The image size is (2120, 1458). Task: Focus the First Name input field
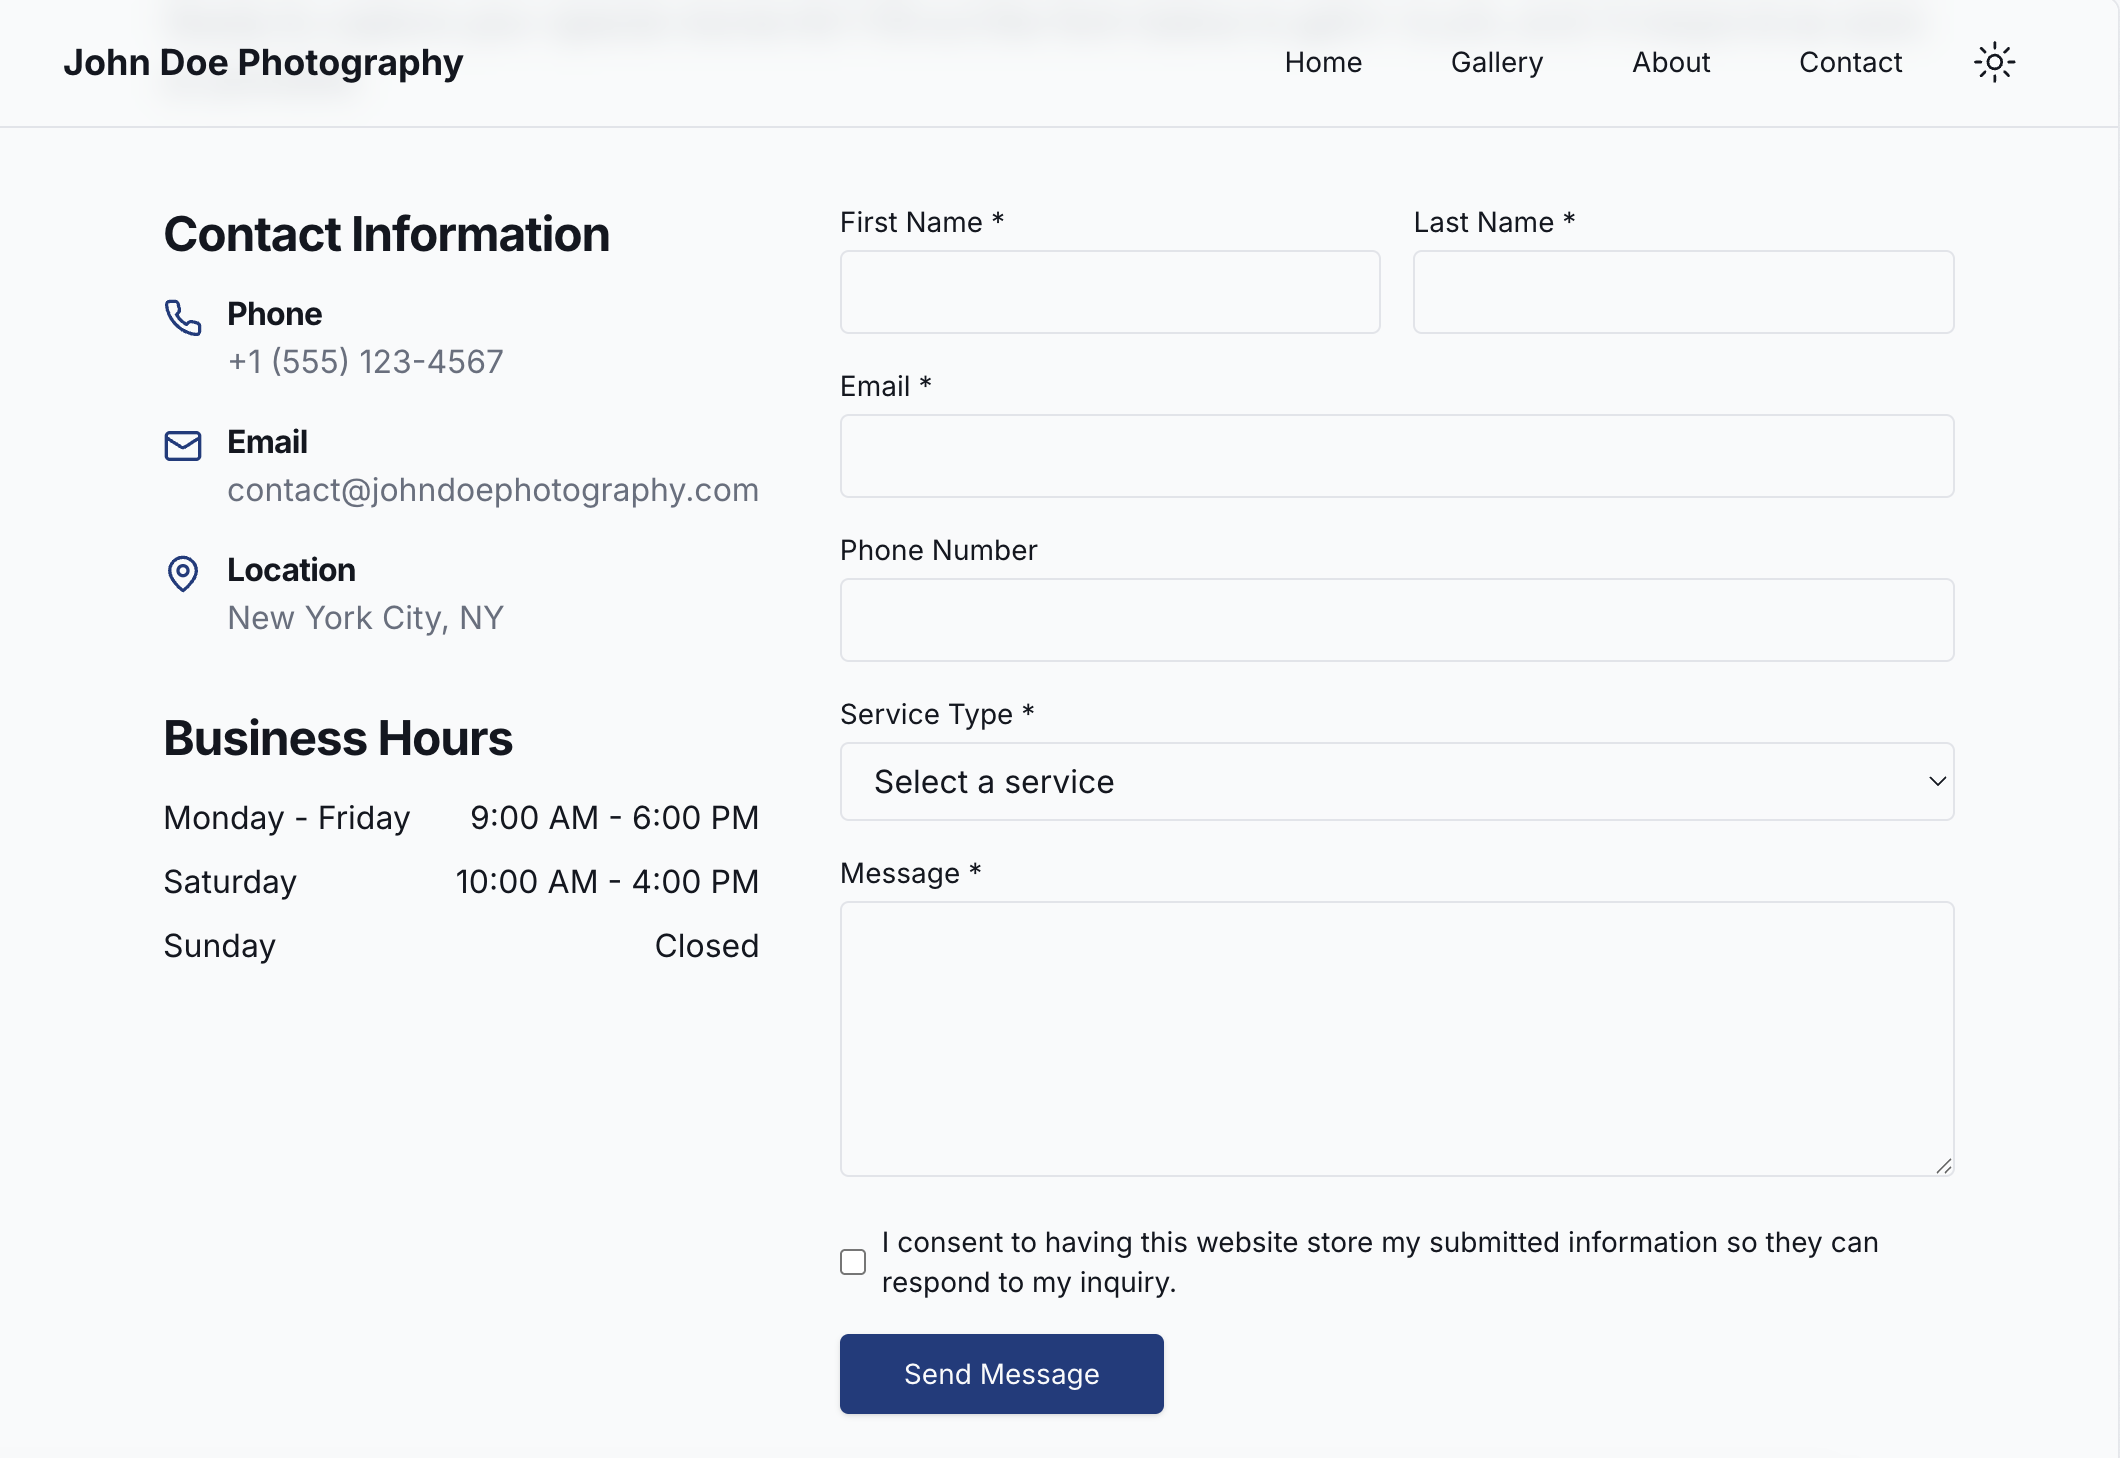click(x=1110, y=292)
